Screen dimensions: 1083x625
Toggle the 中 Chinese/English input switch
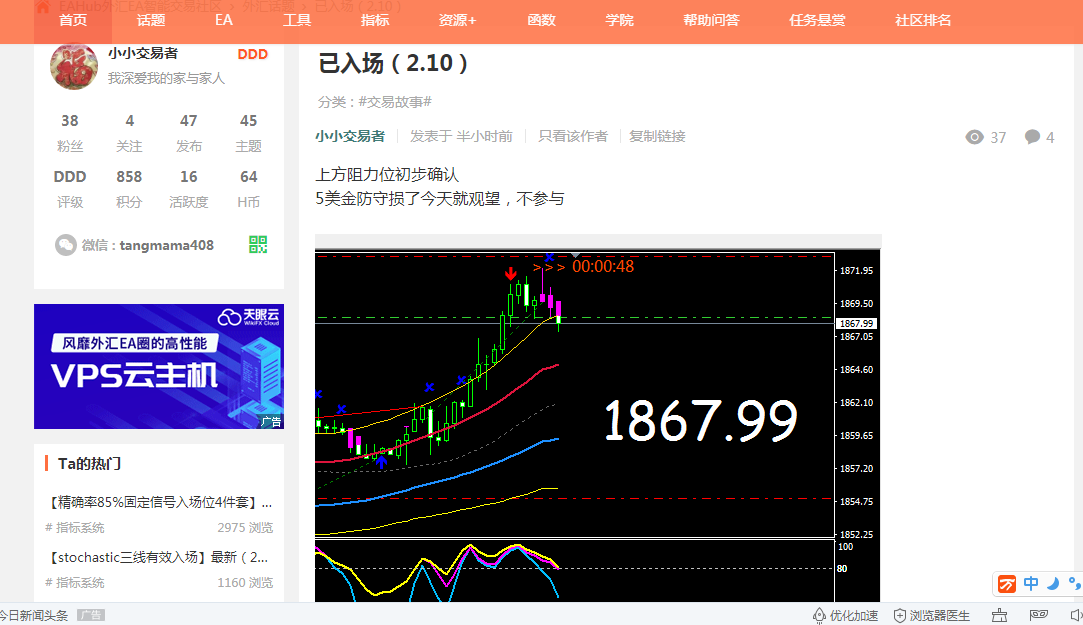1031,583
